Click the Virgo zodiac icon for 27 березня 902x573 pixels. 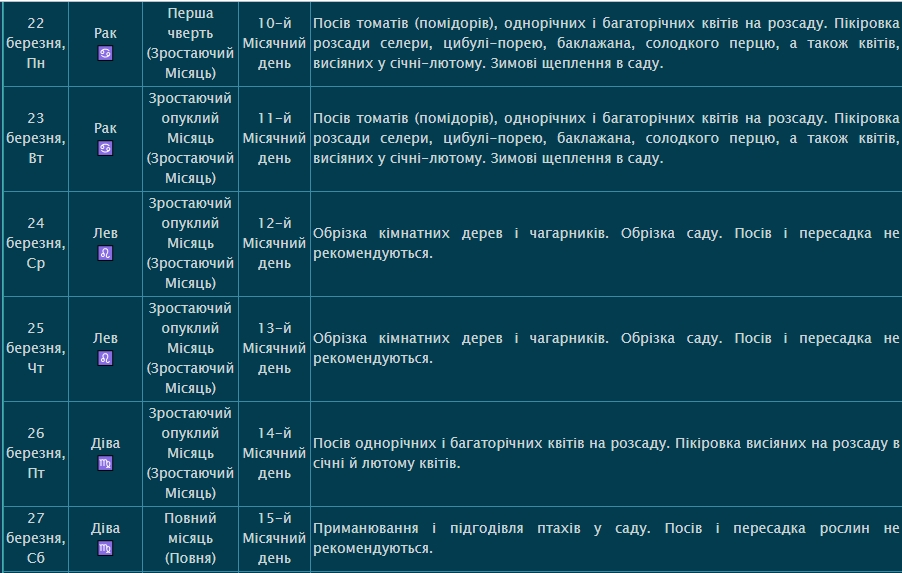tap(105, 549)
